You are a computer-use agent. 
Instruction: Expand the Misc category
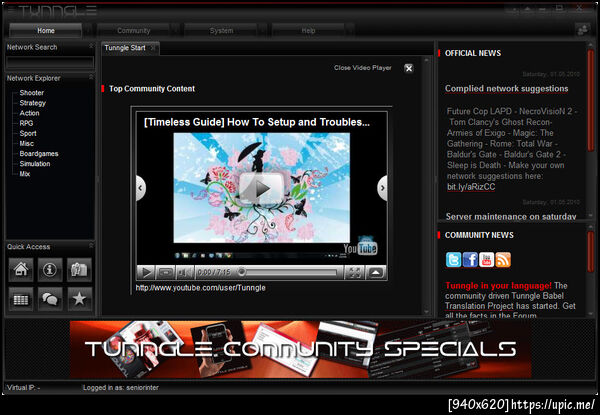tap(27, 143)
